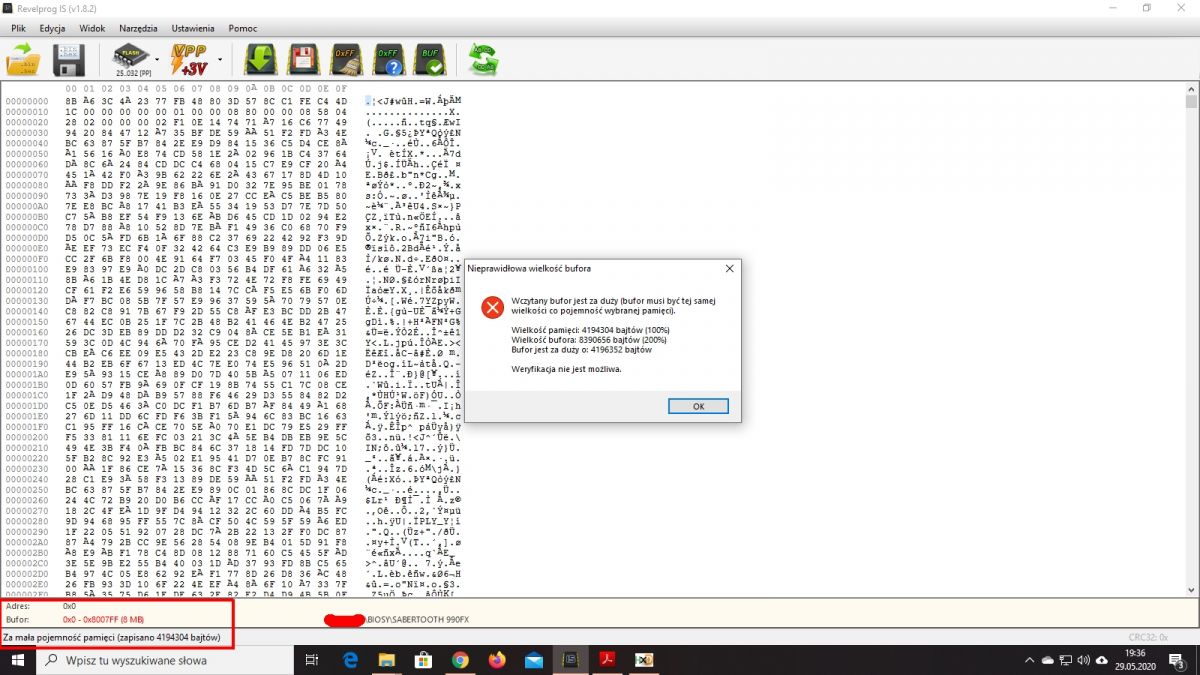Image resolution: width=1200 pixels, height=675 pixels.
Task: Open File Explorer from the taskbar
Action: tap(387, 660)
